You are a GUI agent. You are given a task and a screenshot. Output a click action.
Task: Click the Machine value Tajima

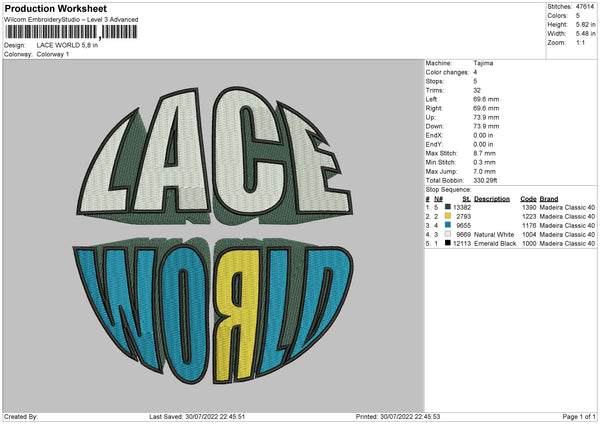pyautogui.click(x=485, y=62)
